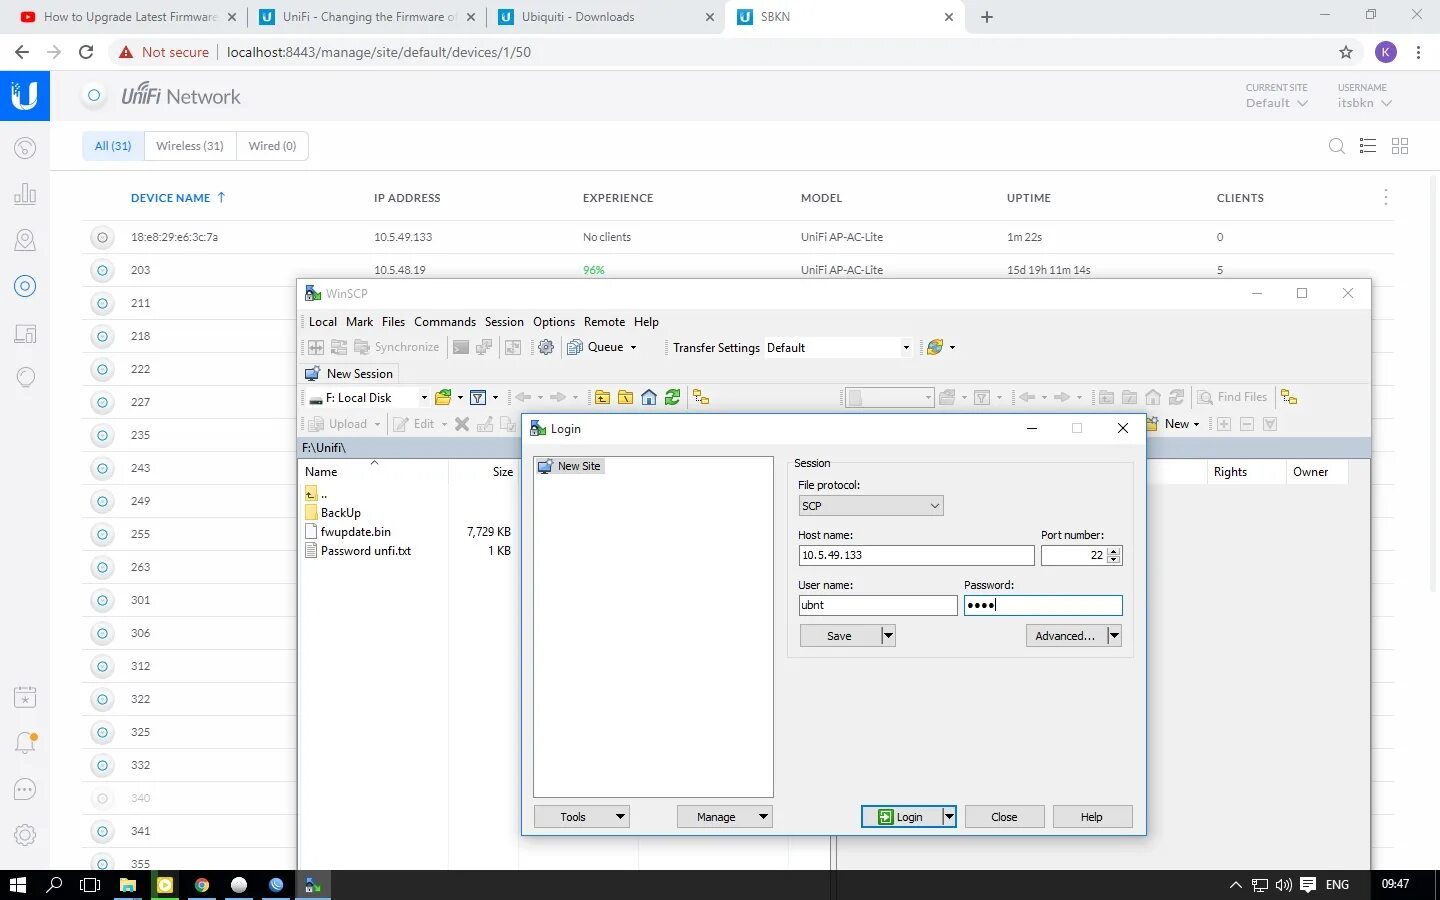Click the Queue icon in WinSCP toolbar

coord(575,347)
